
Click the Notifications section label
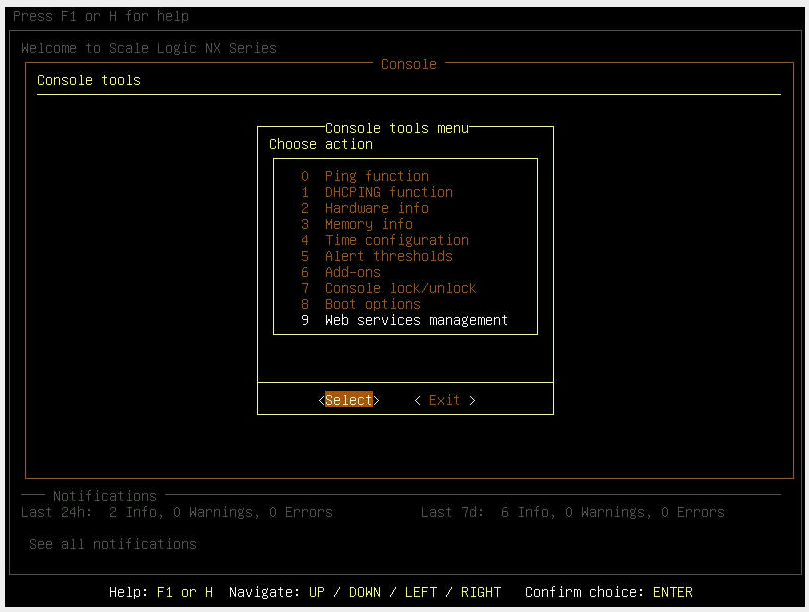(105, 496)
